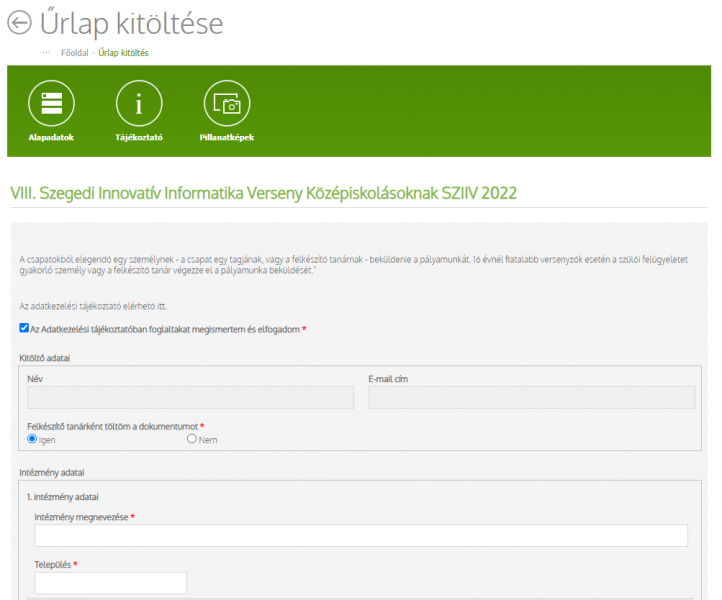This screenshot has height=600, width=722.
Task: Go to Főoldal in the breadcrumb
Action: click(75, 53)
